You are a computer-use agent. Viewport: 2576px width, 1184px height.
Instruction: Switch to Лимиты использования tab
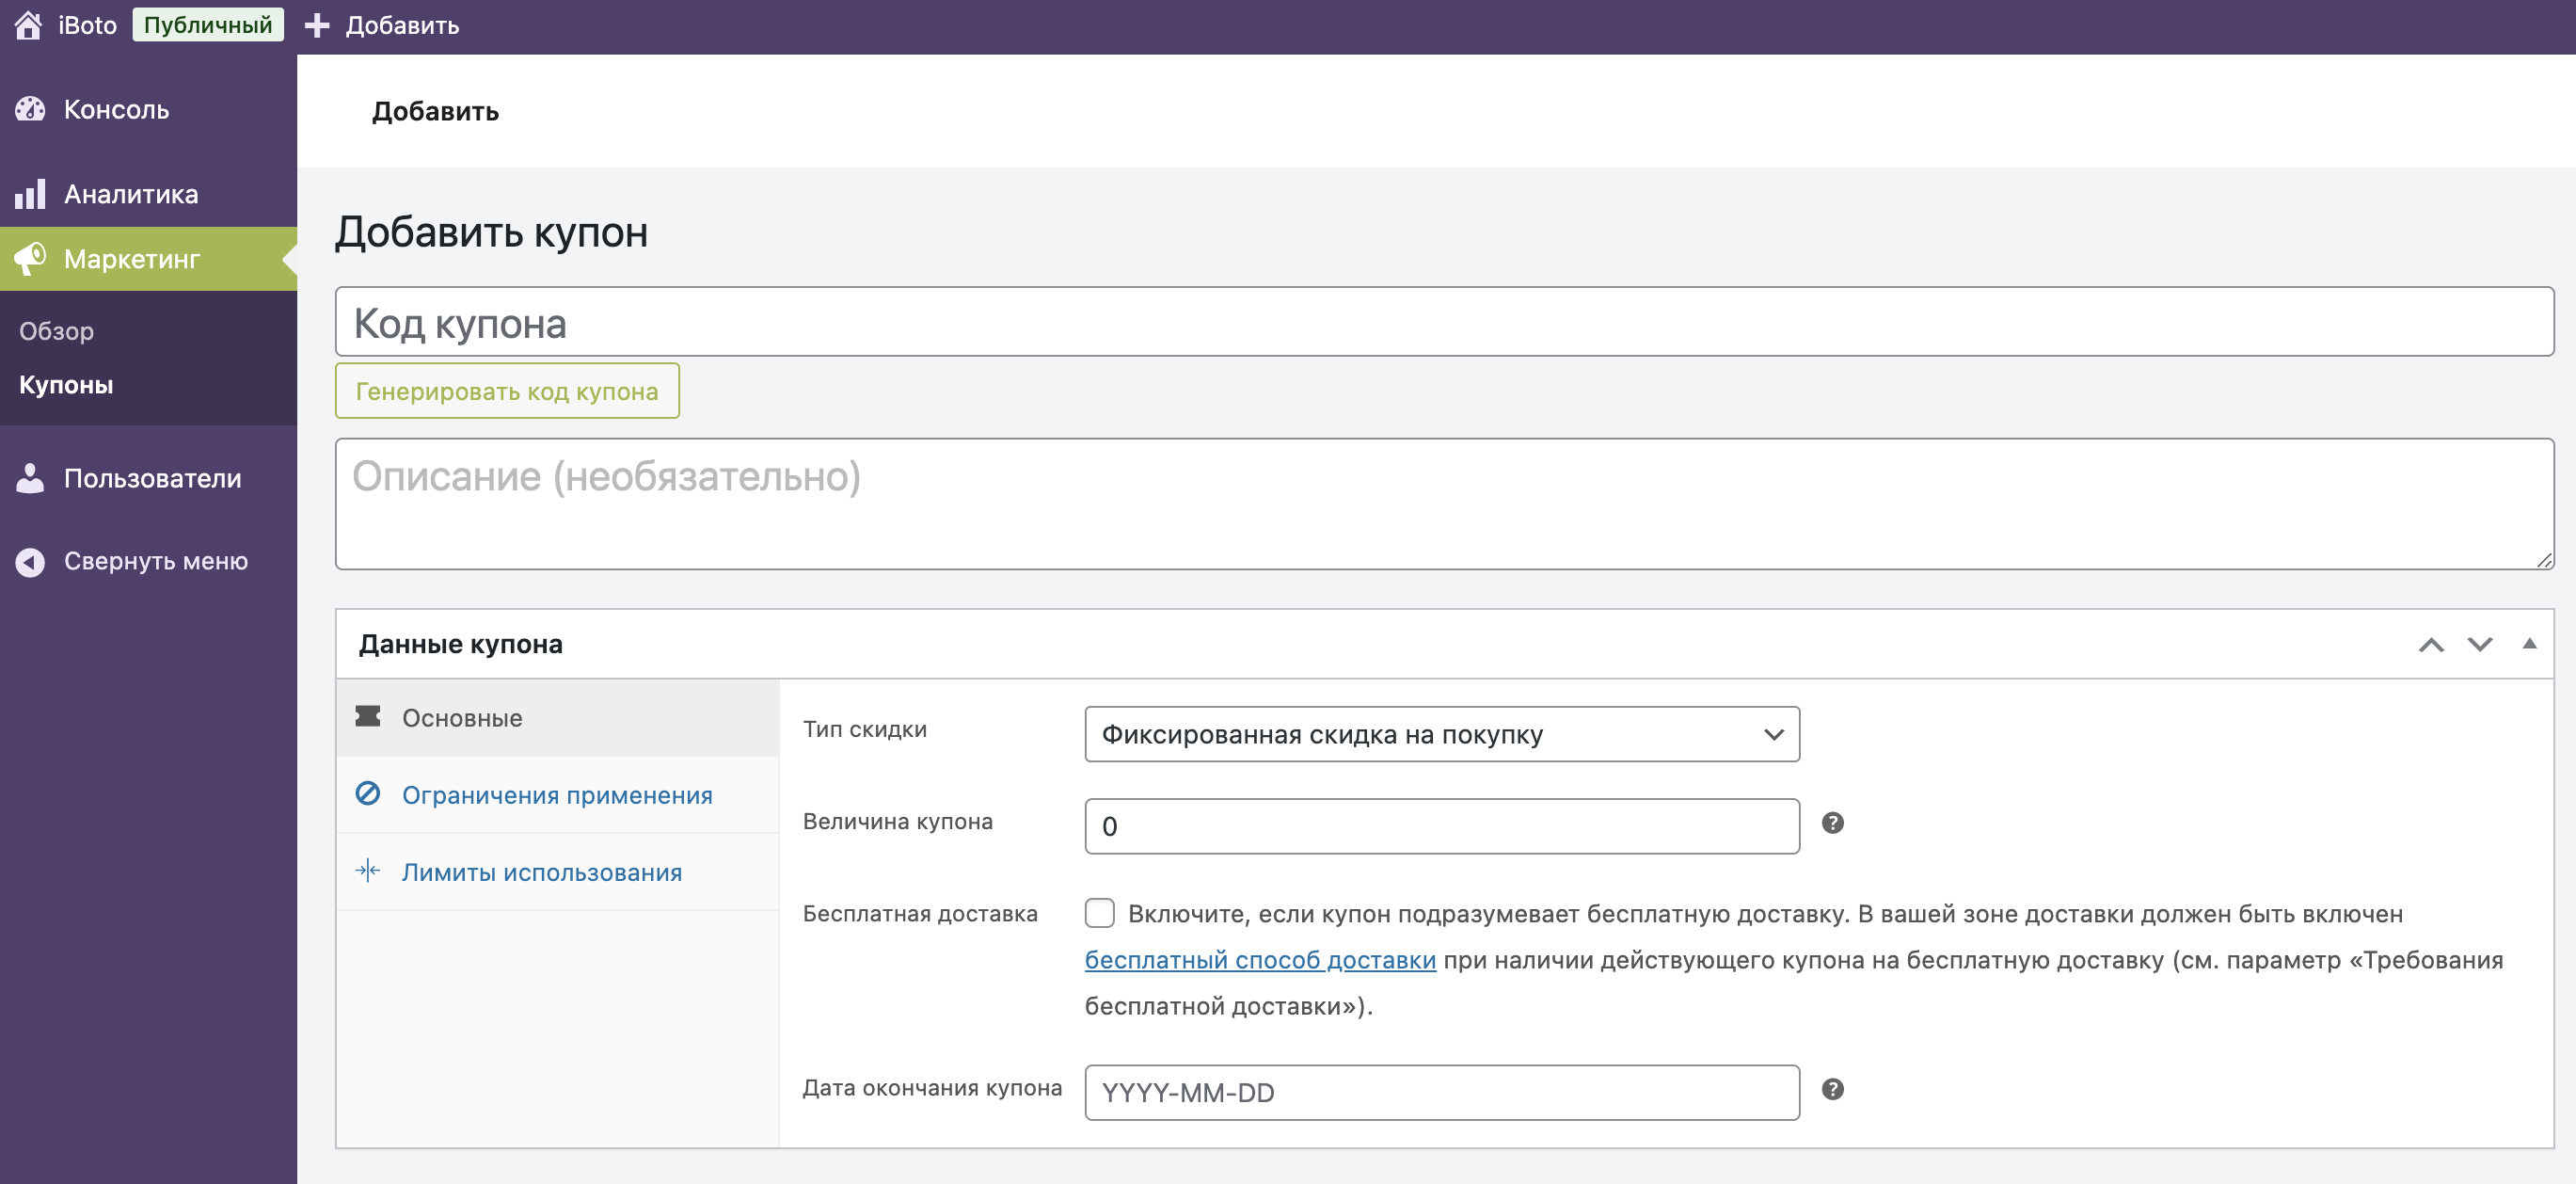[x=557, y=872]
